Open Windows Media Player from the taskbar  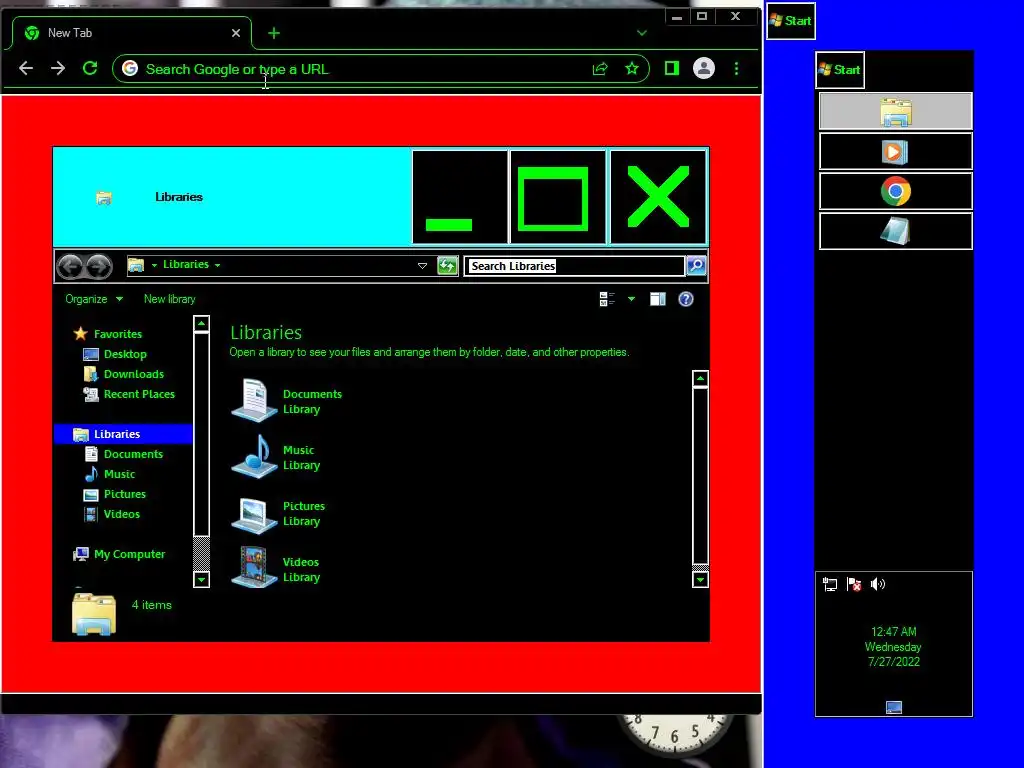[895, 152]
